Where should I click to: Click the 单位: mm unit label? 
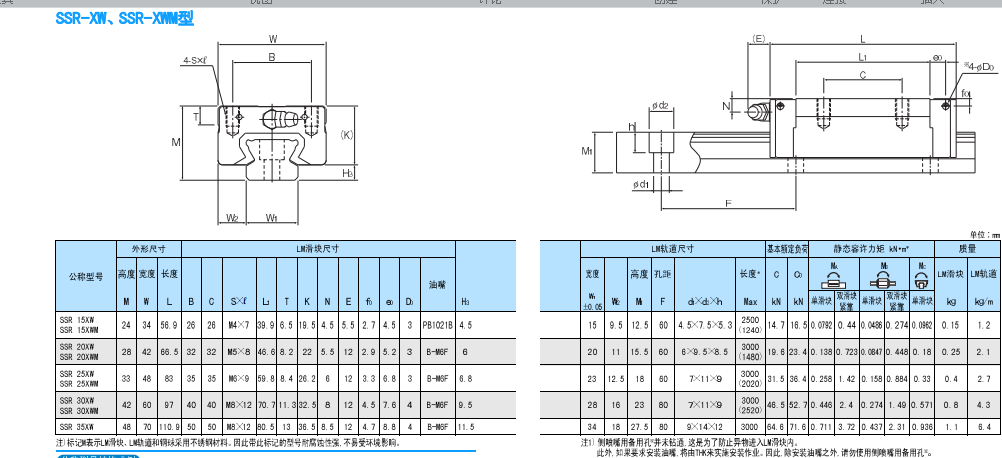pyautogui.click(x=985, y=236)
